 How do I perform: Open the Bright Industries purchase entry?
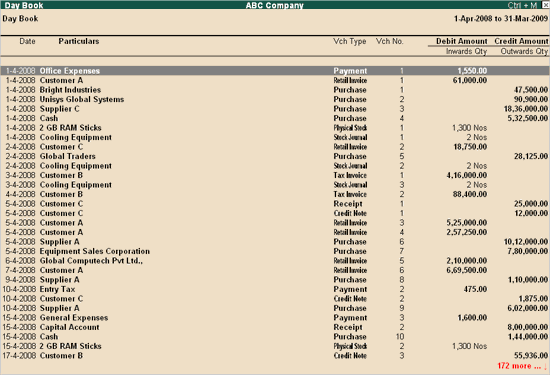tap(275, 90)
